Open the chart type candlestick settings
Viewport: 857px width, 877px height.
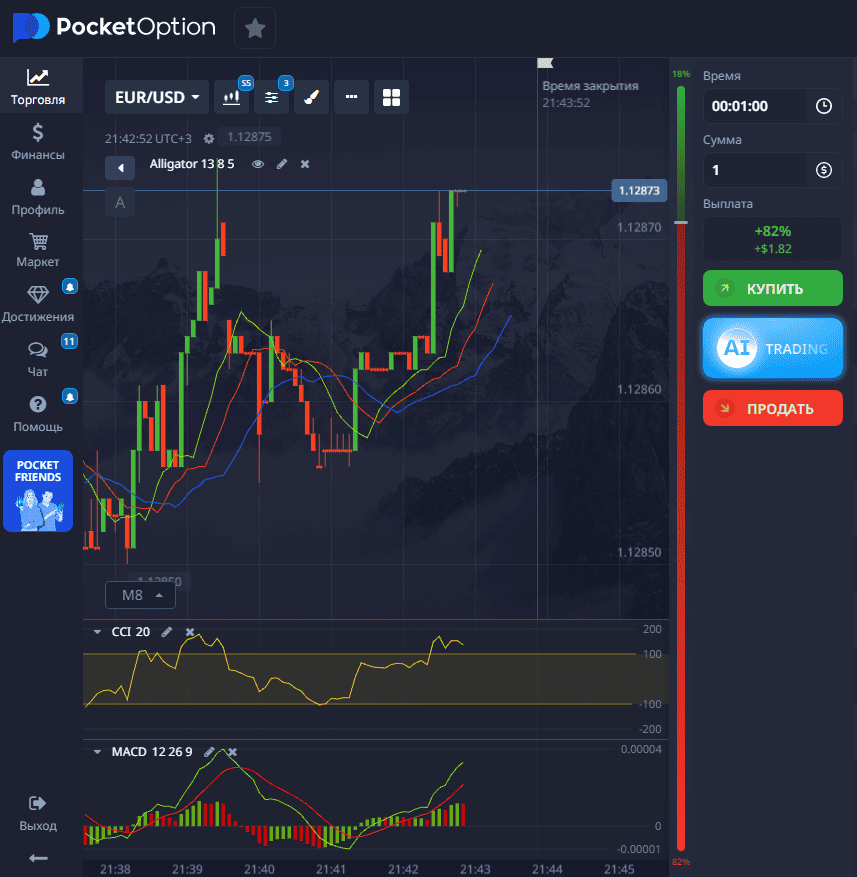(232, 97)
